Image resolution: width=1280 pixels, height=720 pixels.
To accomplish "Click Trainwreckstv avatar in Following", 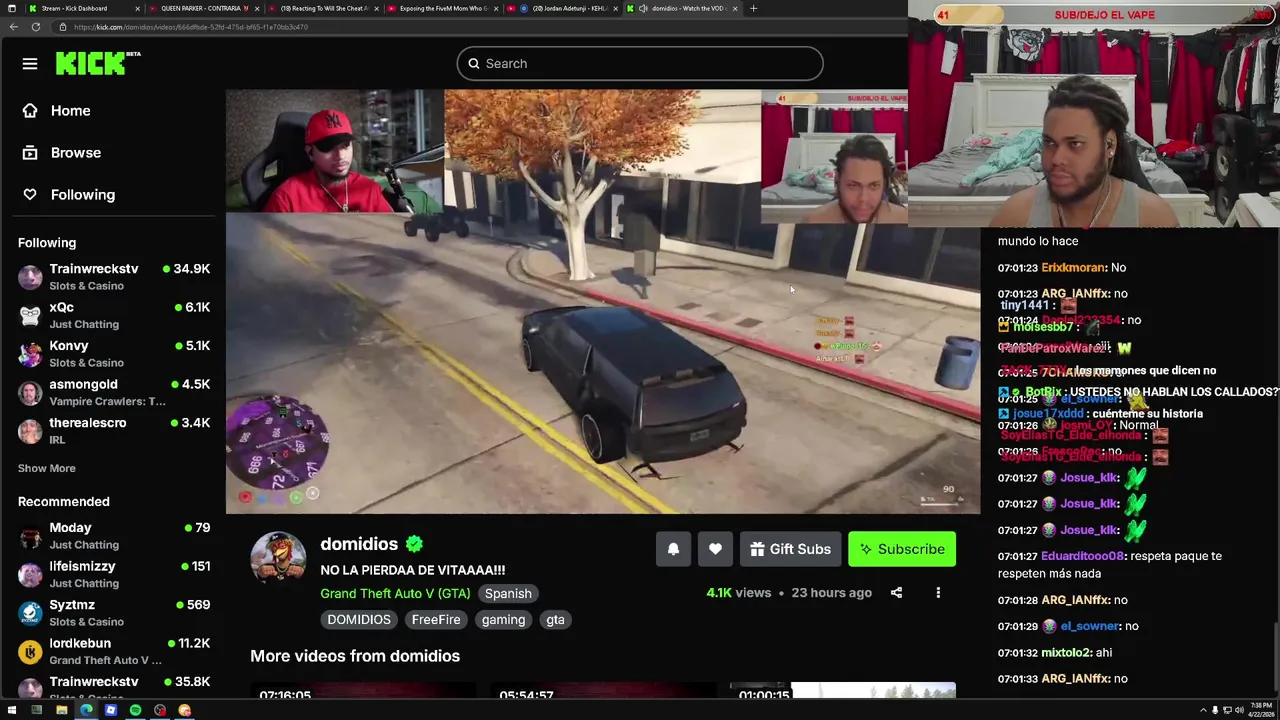I will pyautogui.click(x=31, y=277).
